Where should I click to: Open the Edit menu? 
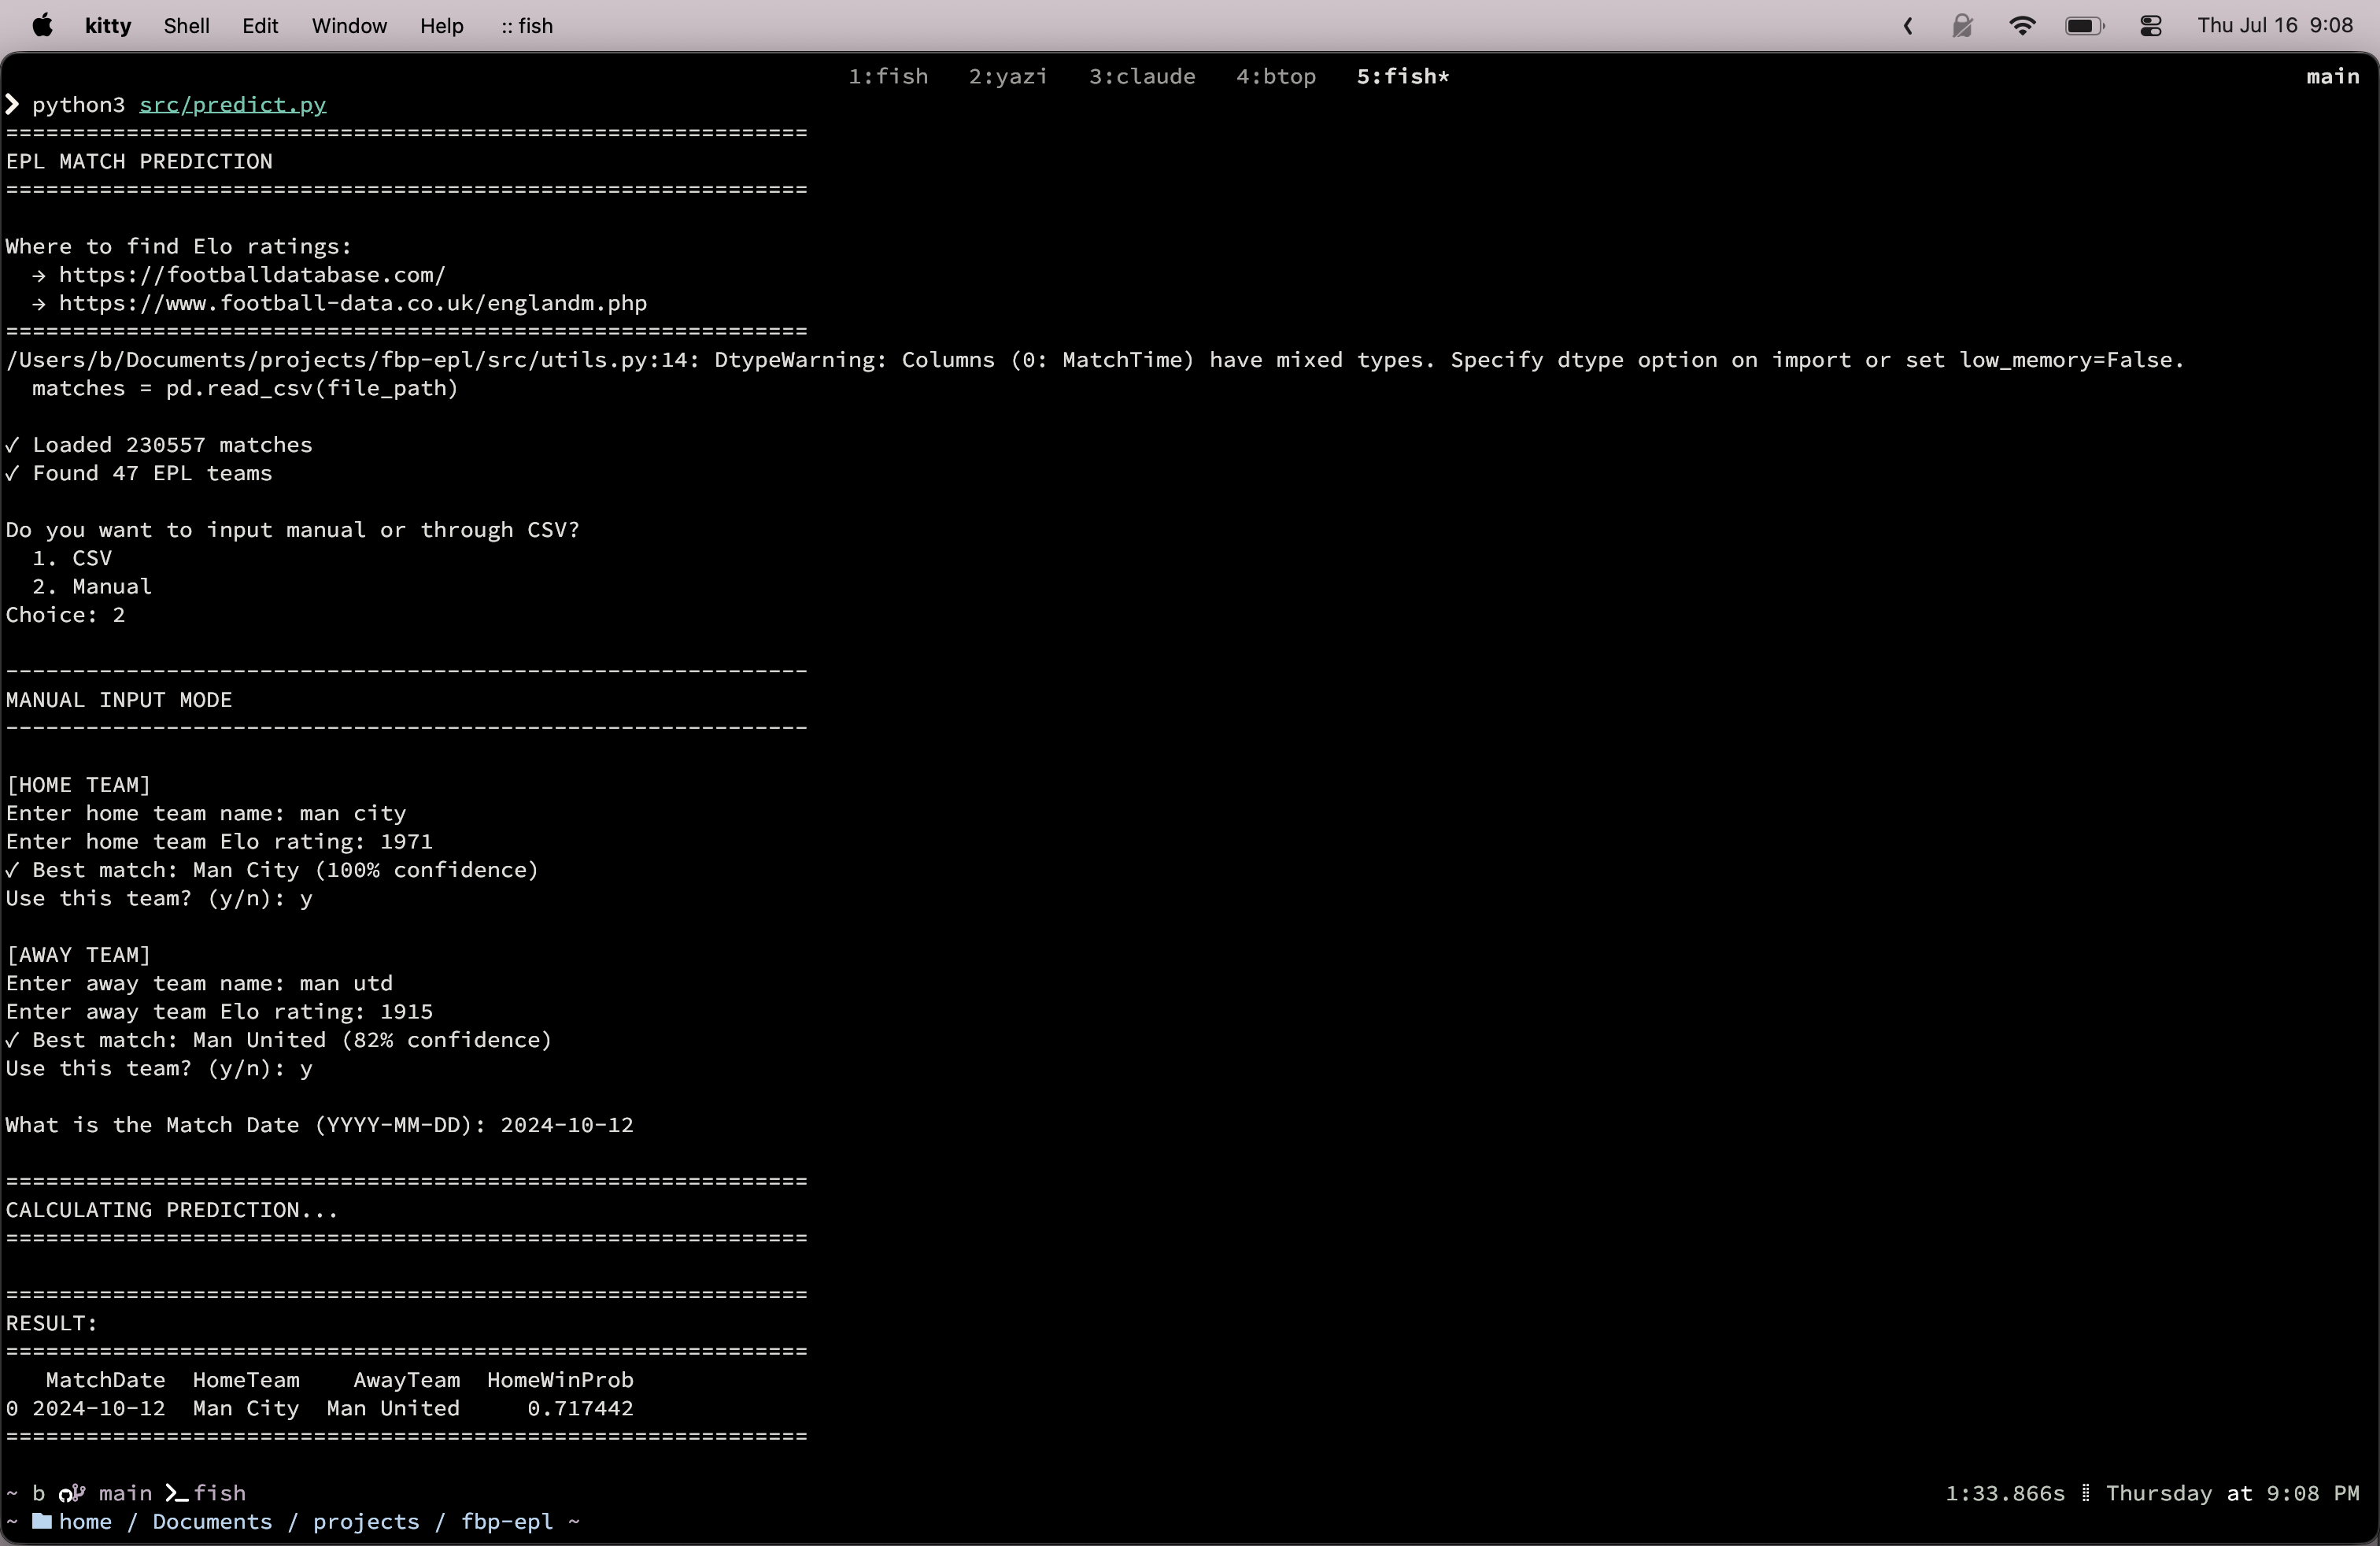260,26
